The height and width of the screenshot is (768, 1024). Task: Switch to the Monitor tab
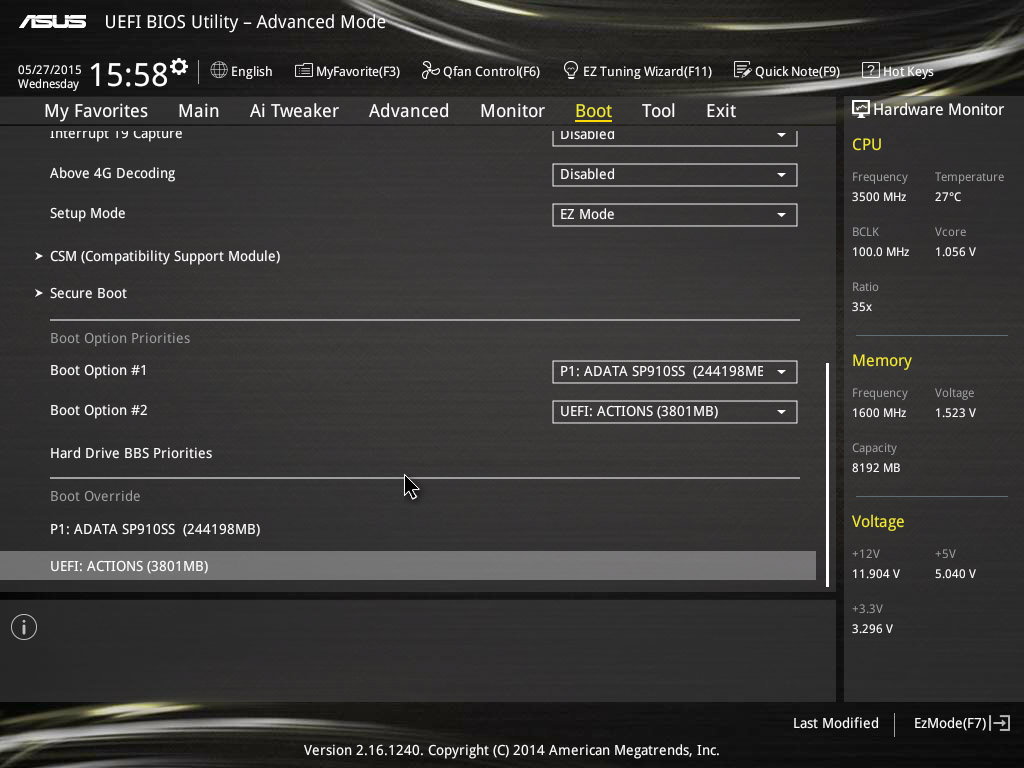[x=513, y=111]
